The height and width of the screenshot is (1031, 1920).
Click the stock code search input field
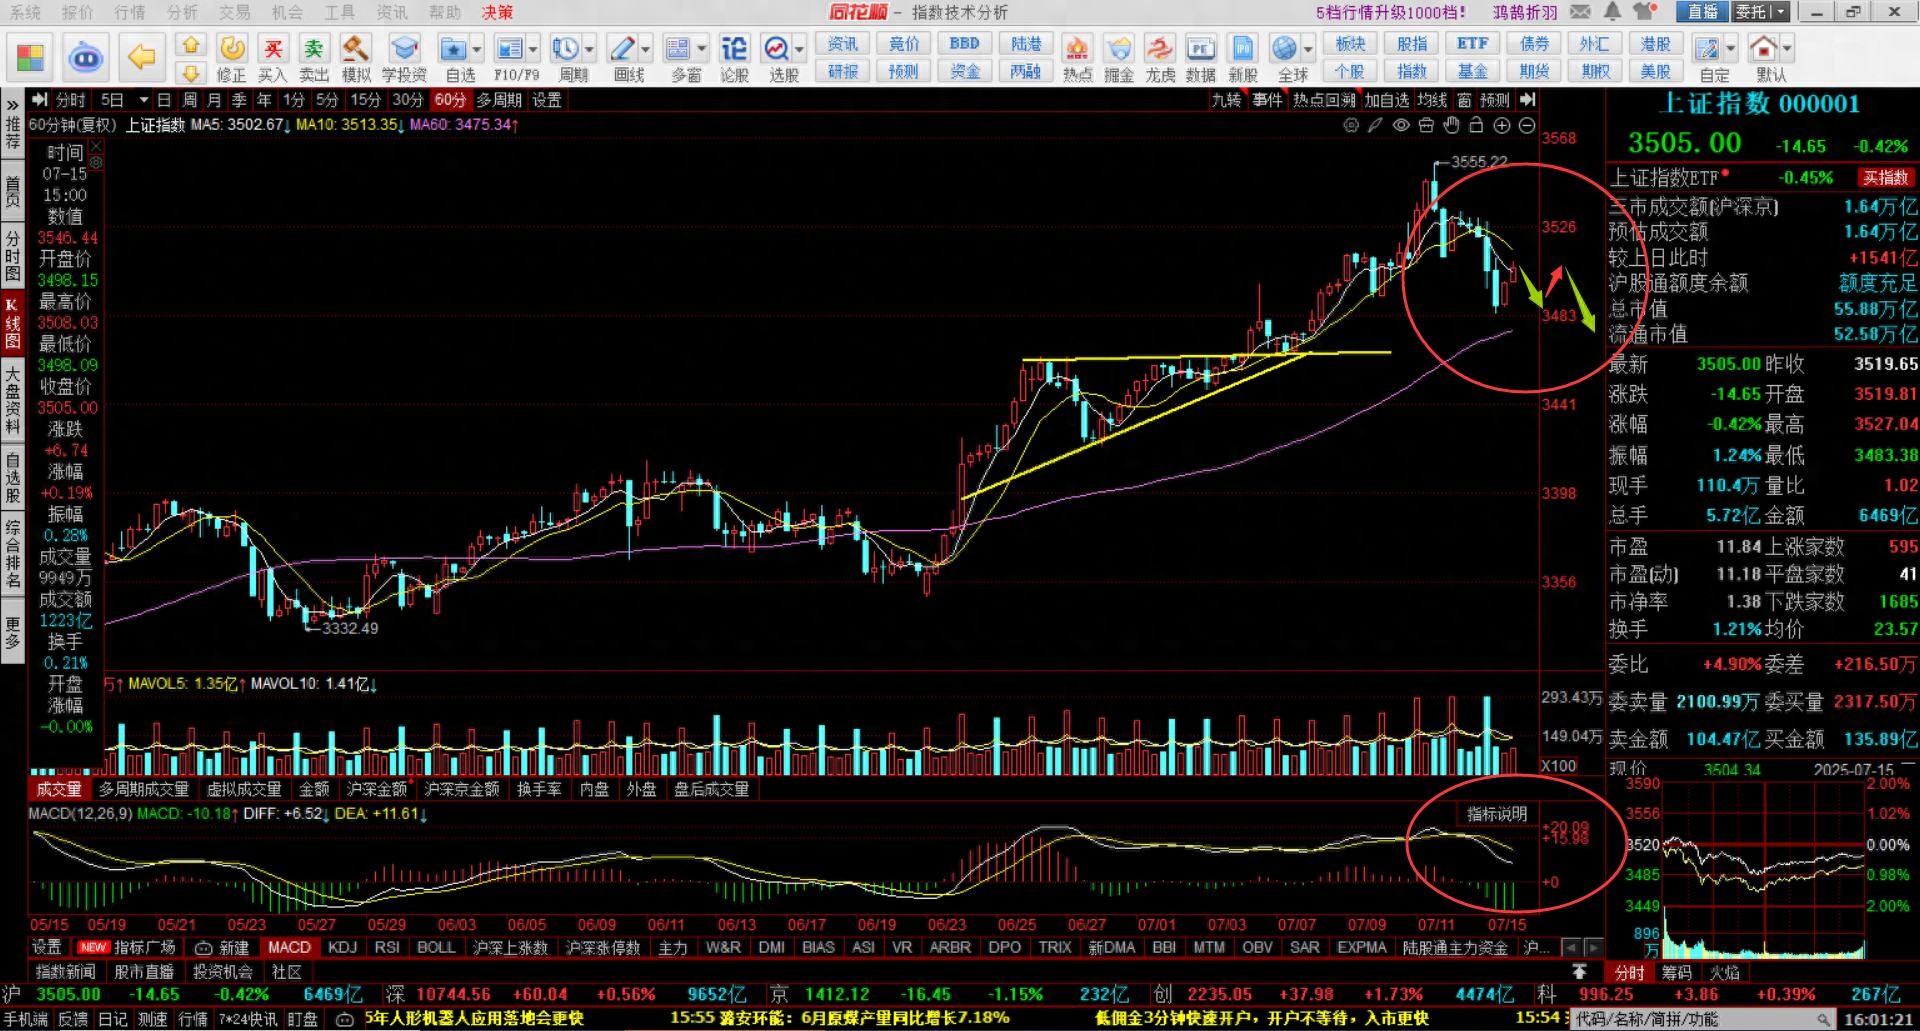(1690, 1019)
